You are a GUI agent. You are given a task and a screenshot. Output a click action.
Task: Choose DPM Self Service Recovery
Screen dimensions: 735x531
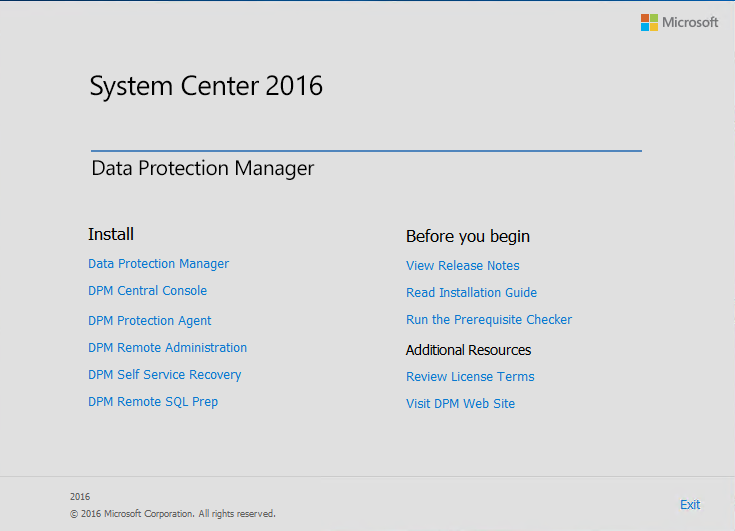pos(164,375)
